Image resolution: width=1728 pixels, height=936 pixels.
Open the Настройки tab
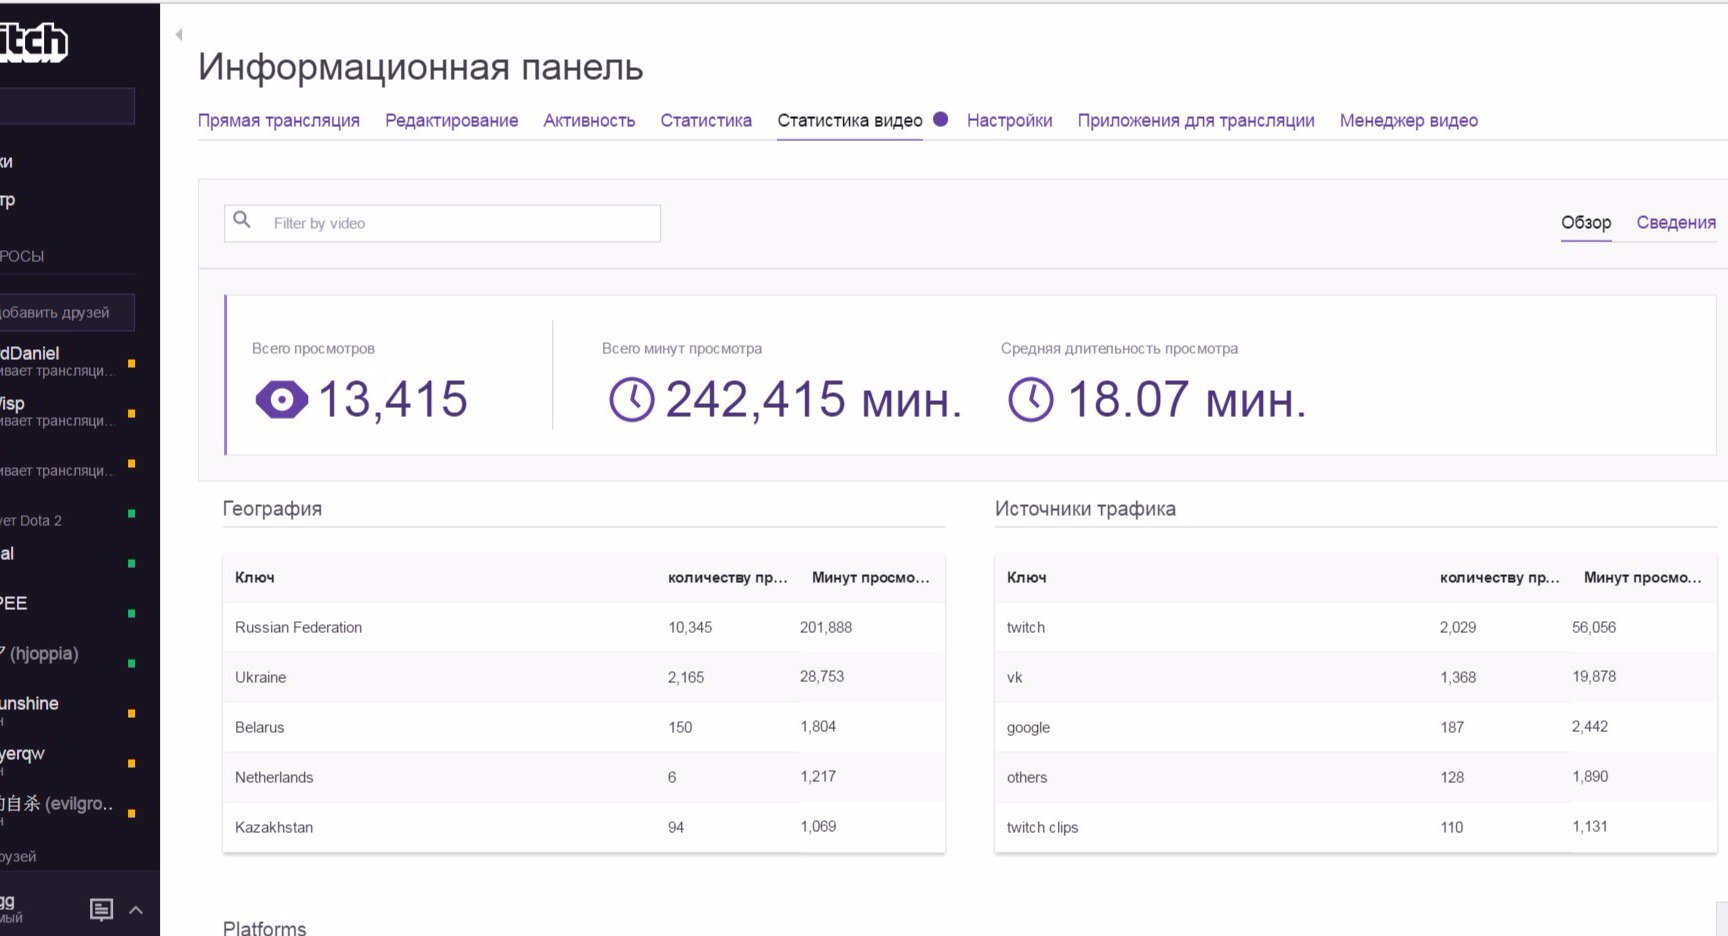click(x=1009, y=120)
